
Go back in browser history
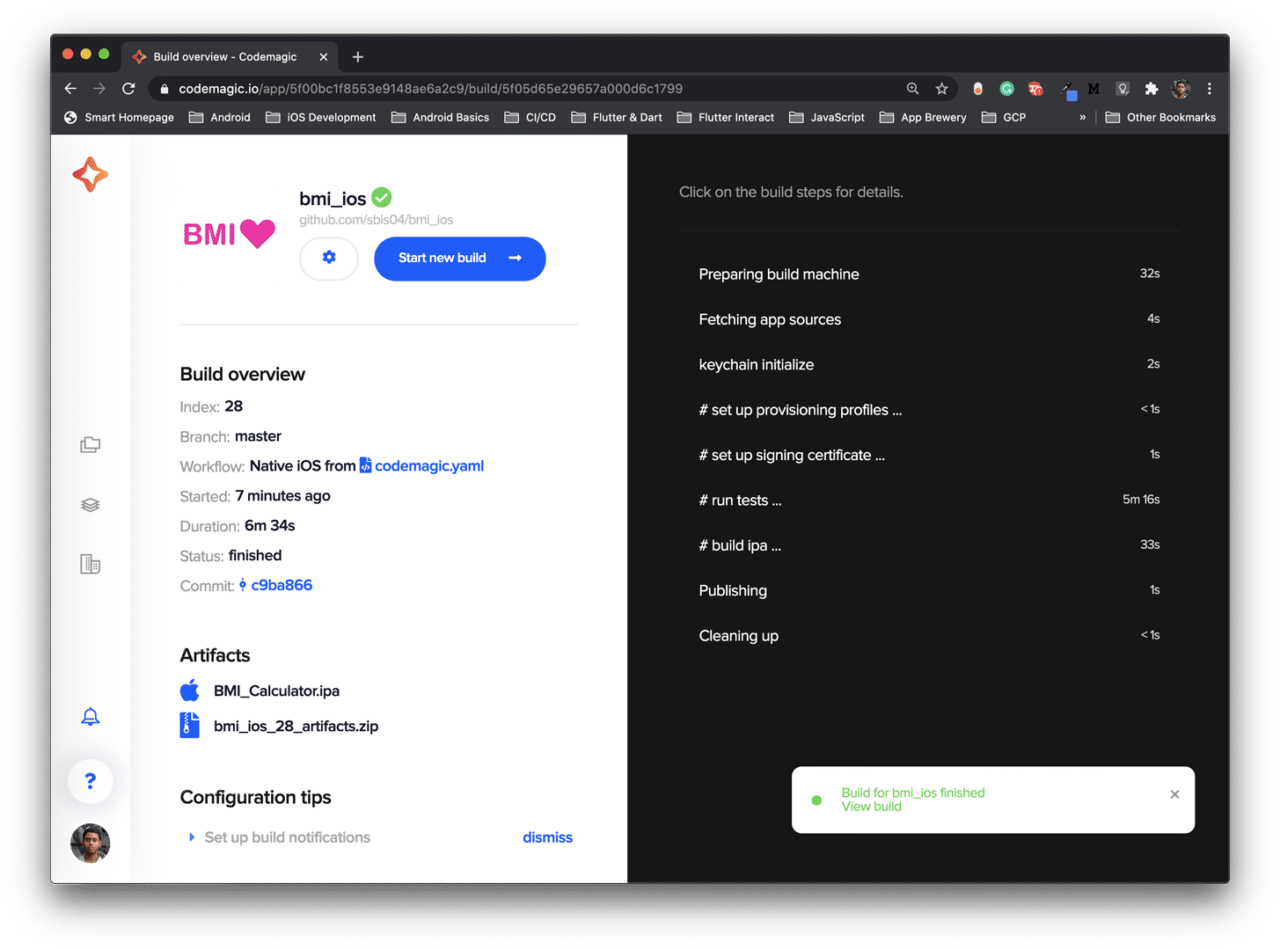coord(70,88)
